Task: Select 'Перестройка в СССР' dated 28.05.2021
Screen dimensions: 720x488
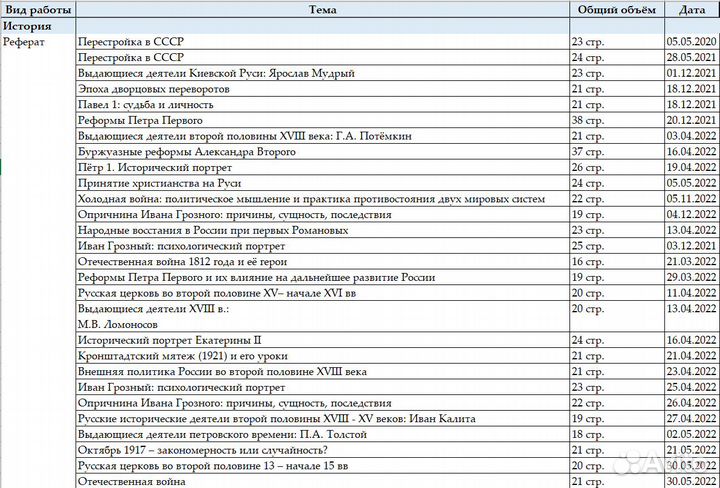Action: pos(322,57)
